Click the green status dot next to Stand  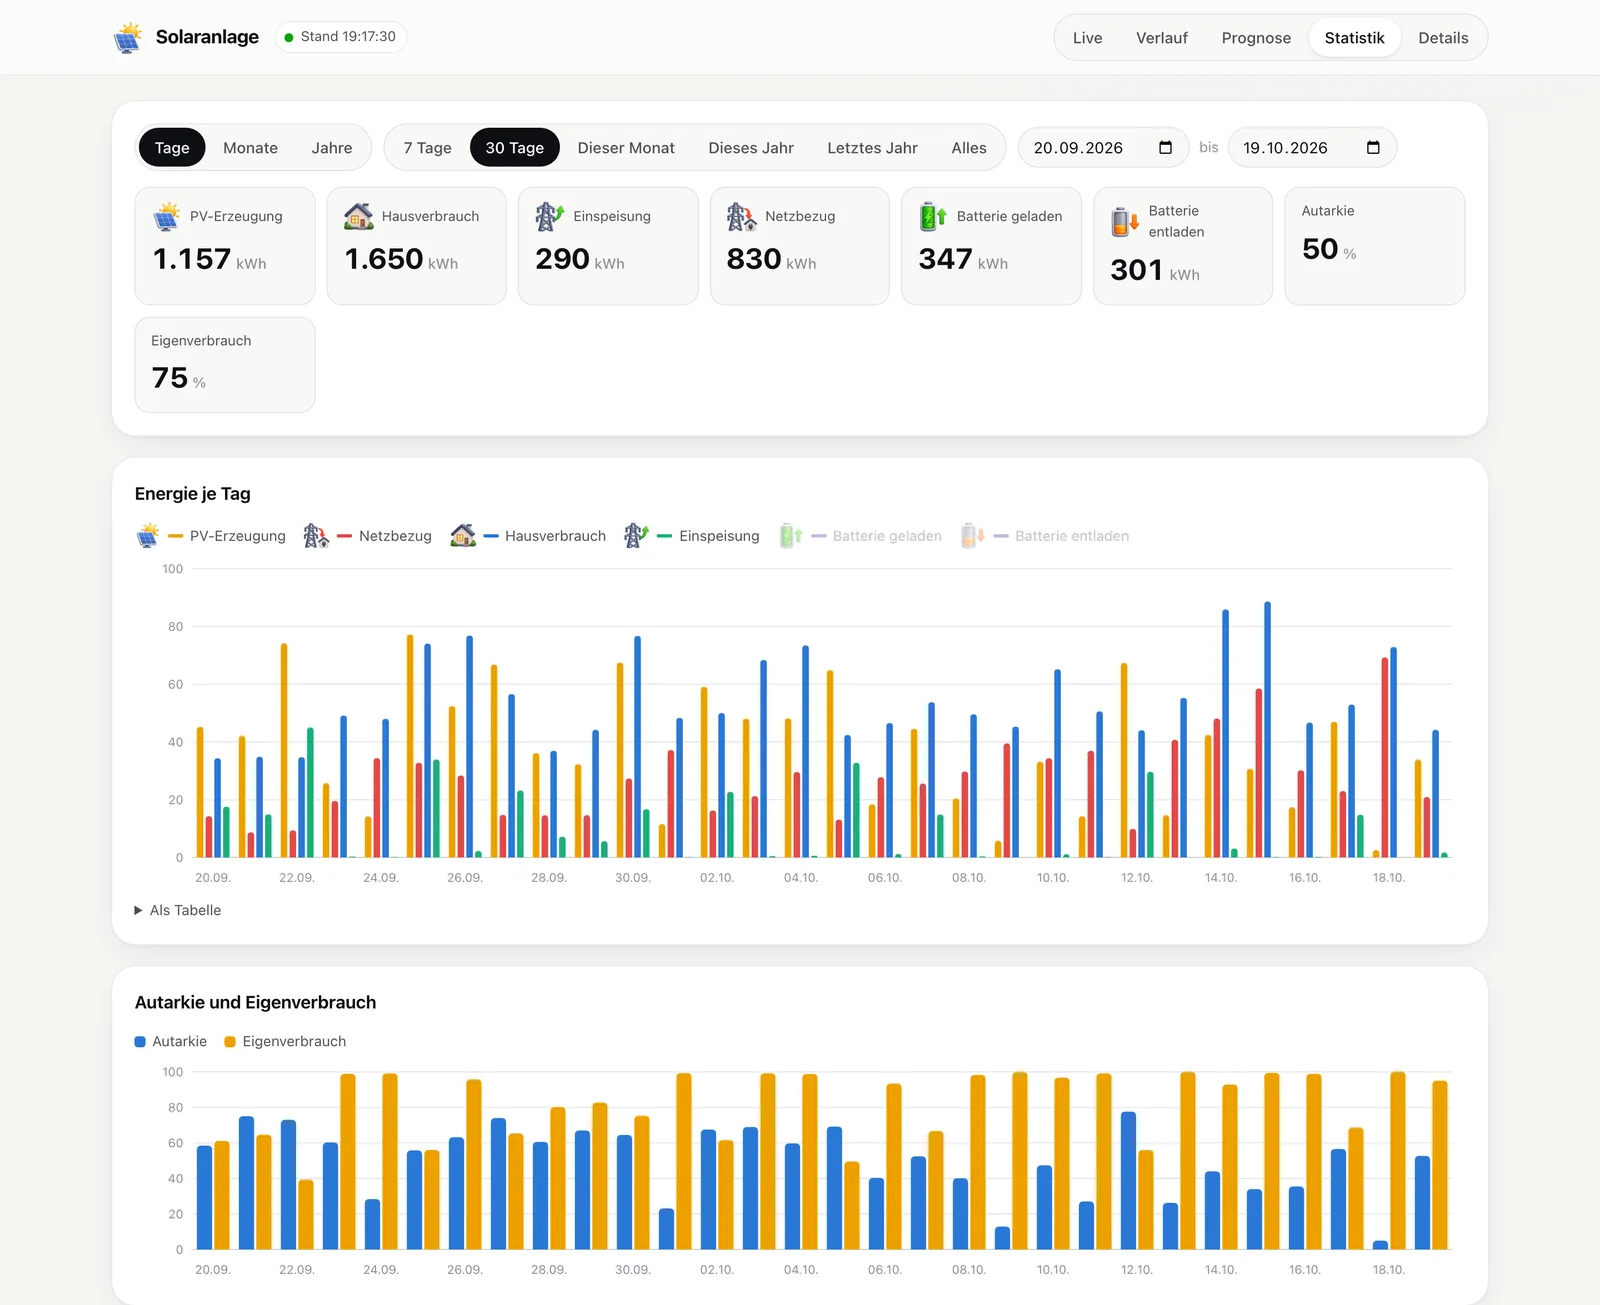coord(289,37)
